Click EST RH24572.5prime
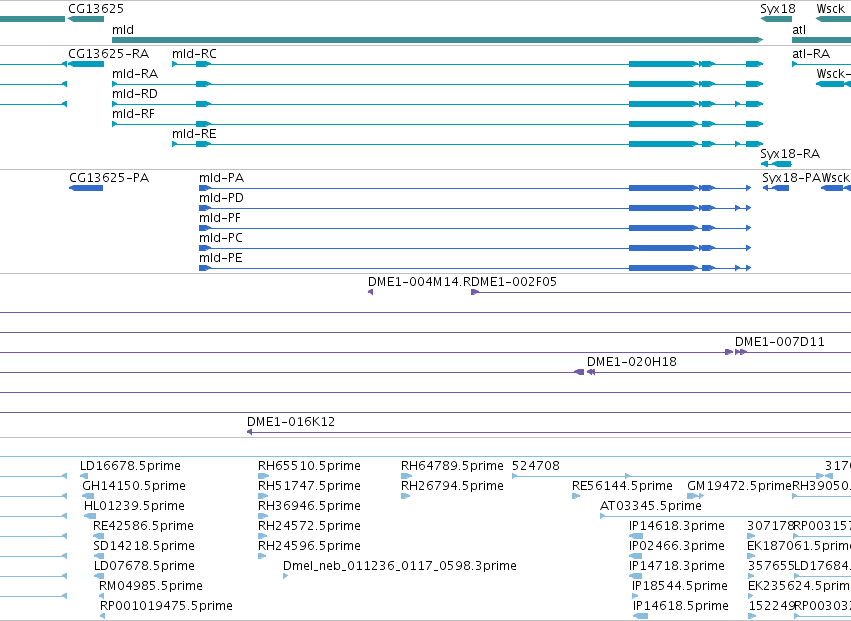This screenshot has width=851, height=621. point(309,526)
